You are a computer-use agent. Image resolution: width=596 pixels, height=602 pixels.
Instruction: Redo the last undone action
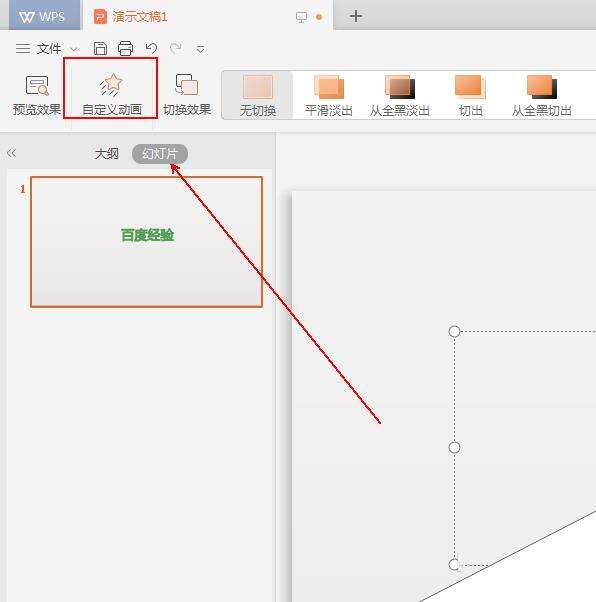tap(176, 48)
